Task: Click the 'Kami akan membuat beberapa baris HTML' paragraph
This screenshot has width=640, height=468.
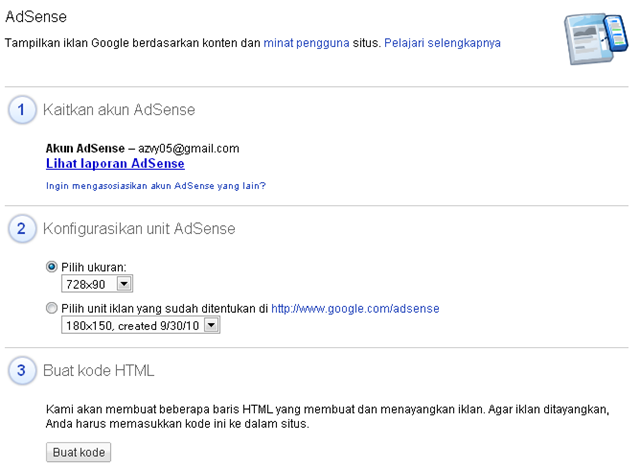Action: (327, 417)
